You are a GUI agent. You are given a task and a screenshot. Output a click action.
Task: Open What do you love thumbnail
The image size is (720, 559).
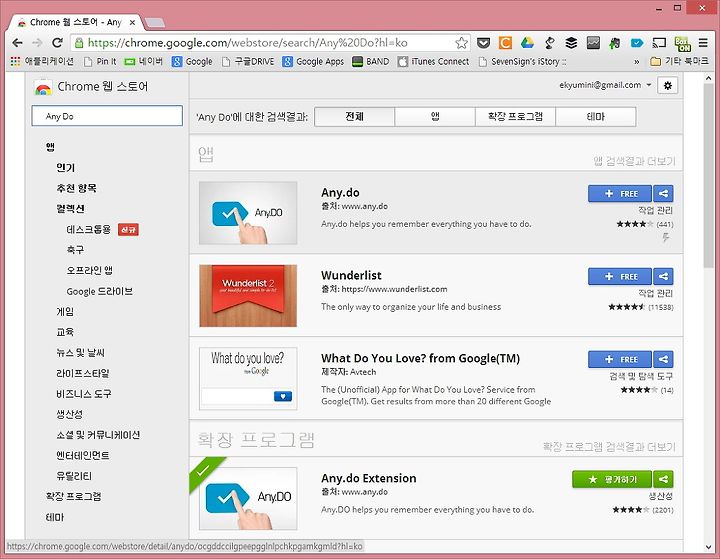tap(248, 378)
